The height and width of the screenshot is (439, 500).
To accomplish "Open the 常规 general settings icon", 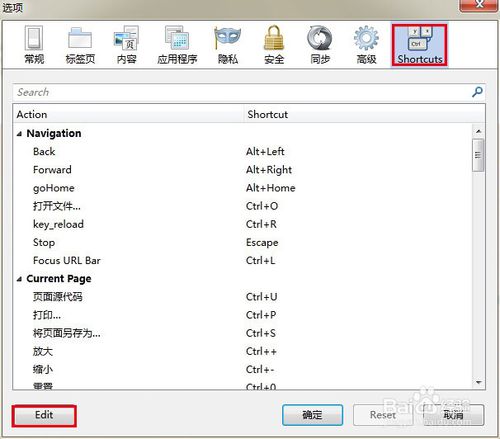I will point(34,45).
